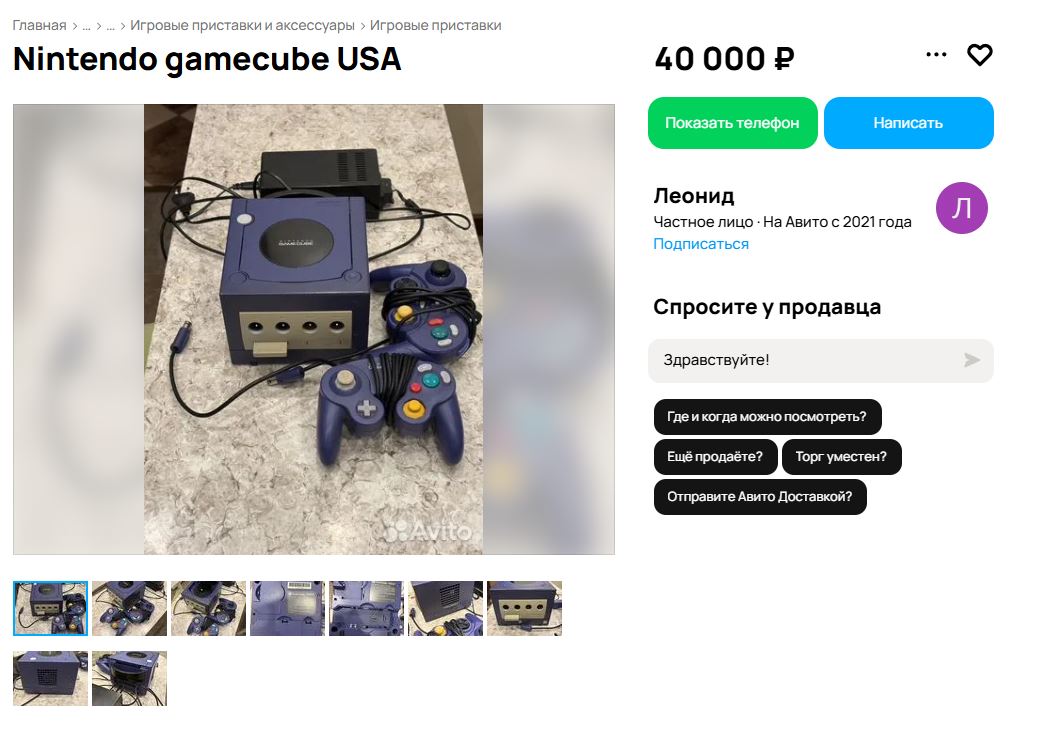This screenshot has width=1044, height=736.
Task: Expand the first collapsed breadcrumb ellipsis
Action: (x=86, y=26)
